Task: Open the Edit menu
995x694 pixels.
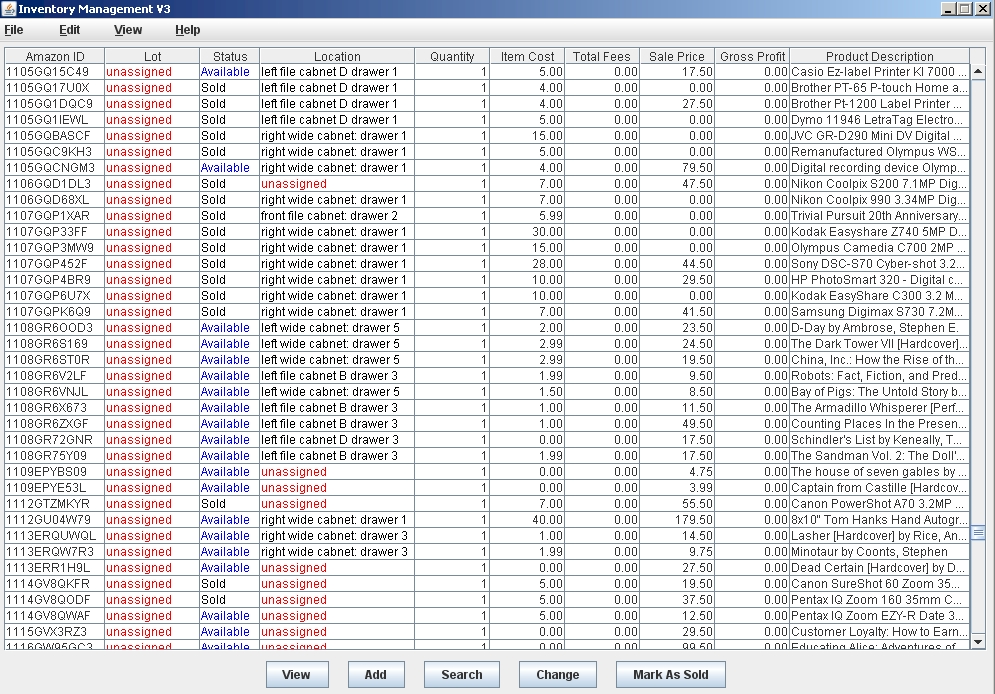Action: coord(69,30)
